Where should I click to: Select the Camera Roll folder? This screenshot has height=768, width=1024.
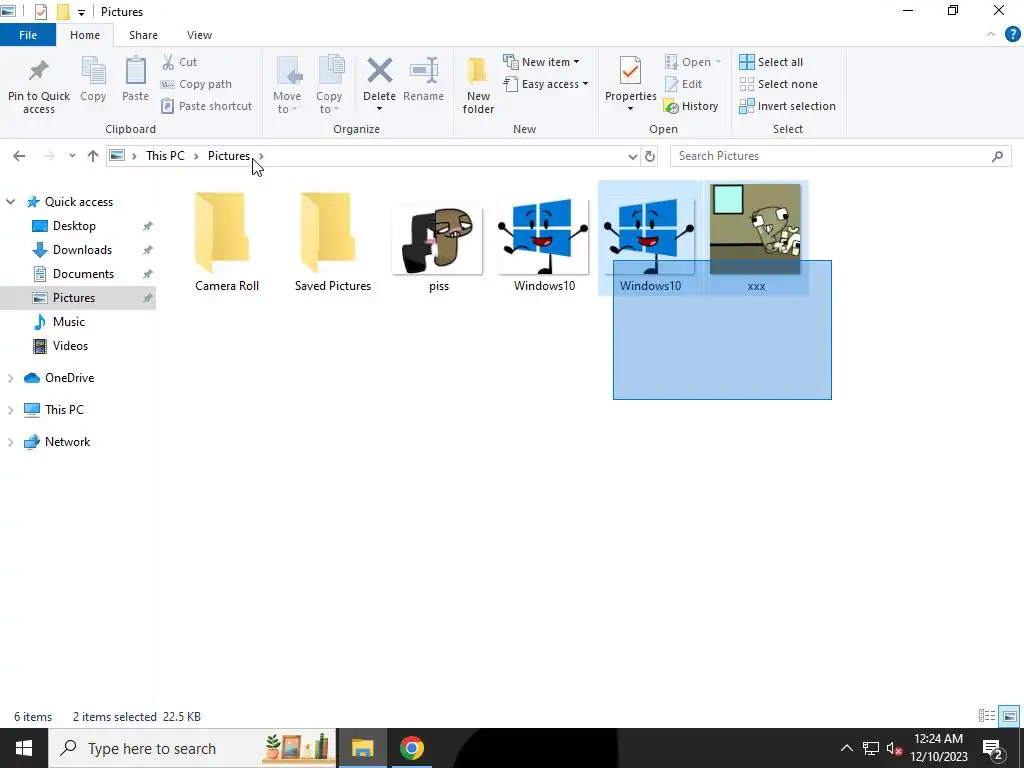[x=227, y=240]
